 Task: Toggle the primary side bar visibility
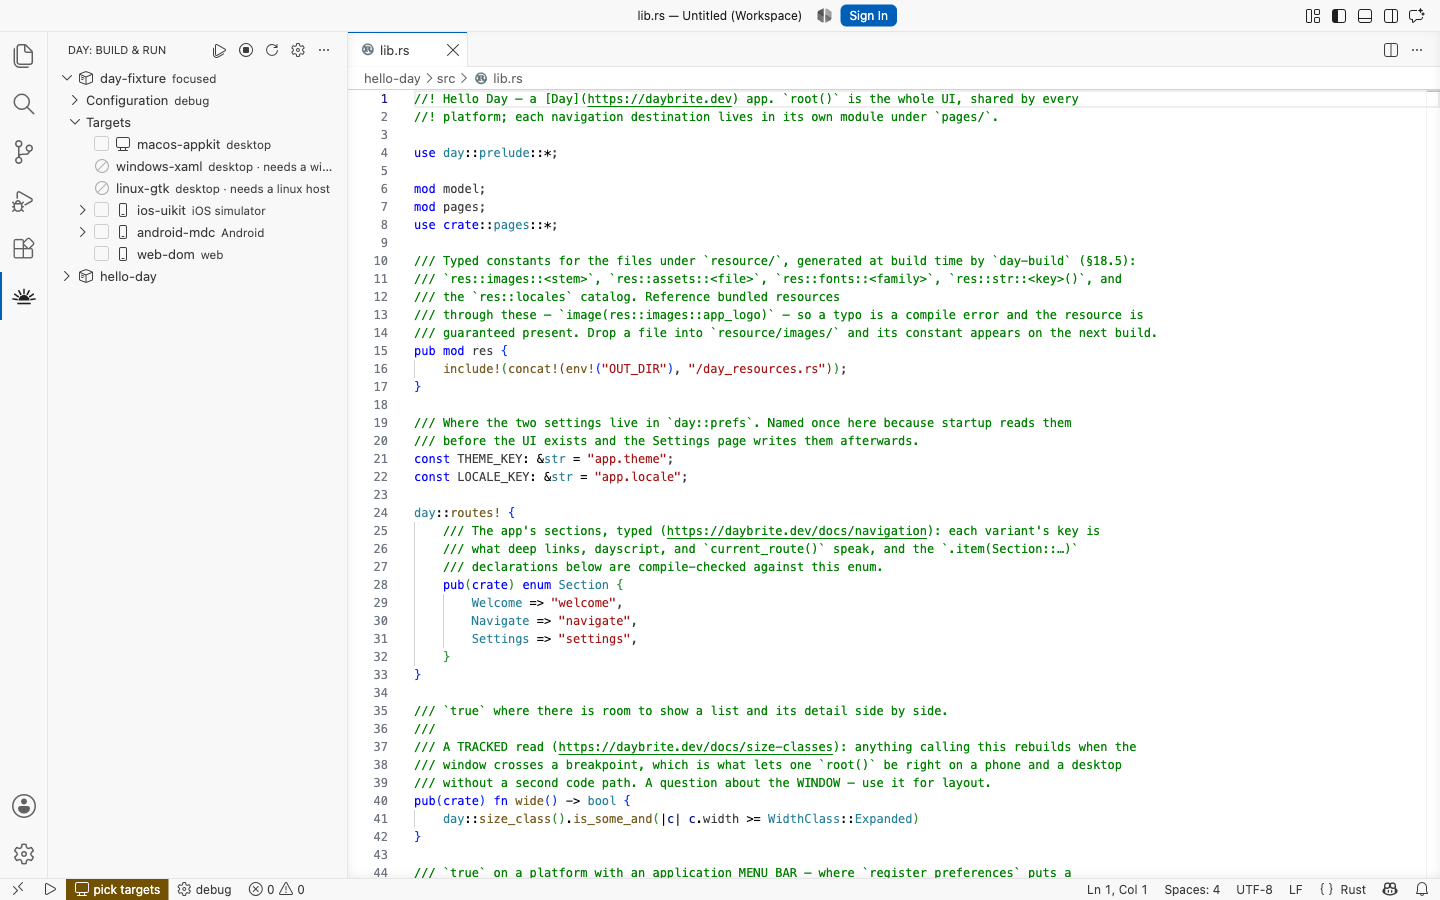click(1339, 16)
